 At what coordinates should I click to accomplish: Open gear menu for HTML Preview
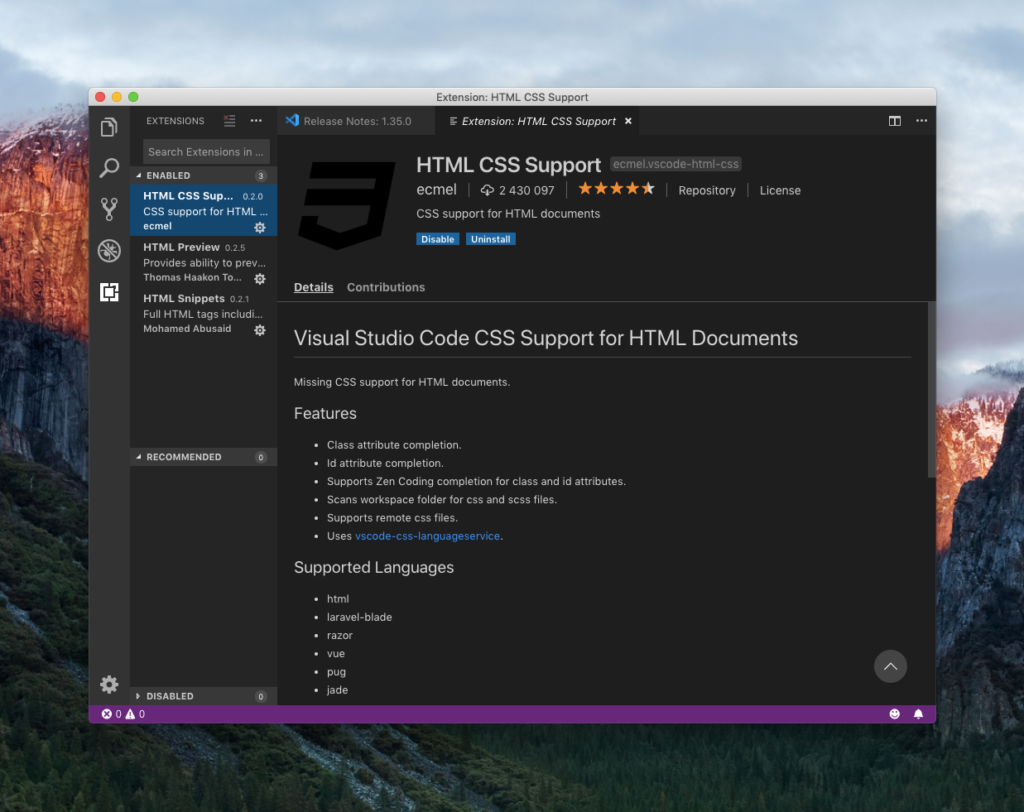pos(260,279)
